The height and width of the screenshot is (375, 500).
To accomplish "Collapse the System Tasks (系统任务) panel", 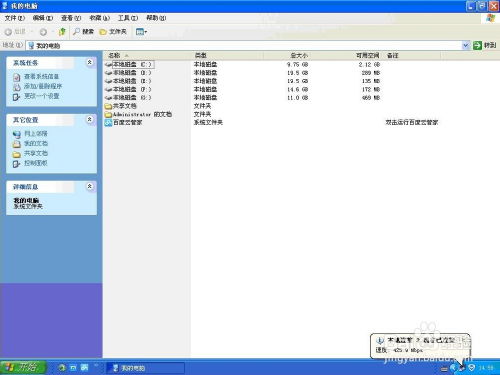I will [x=89, y=62].
